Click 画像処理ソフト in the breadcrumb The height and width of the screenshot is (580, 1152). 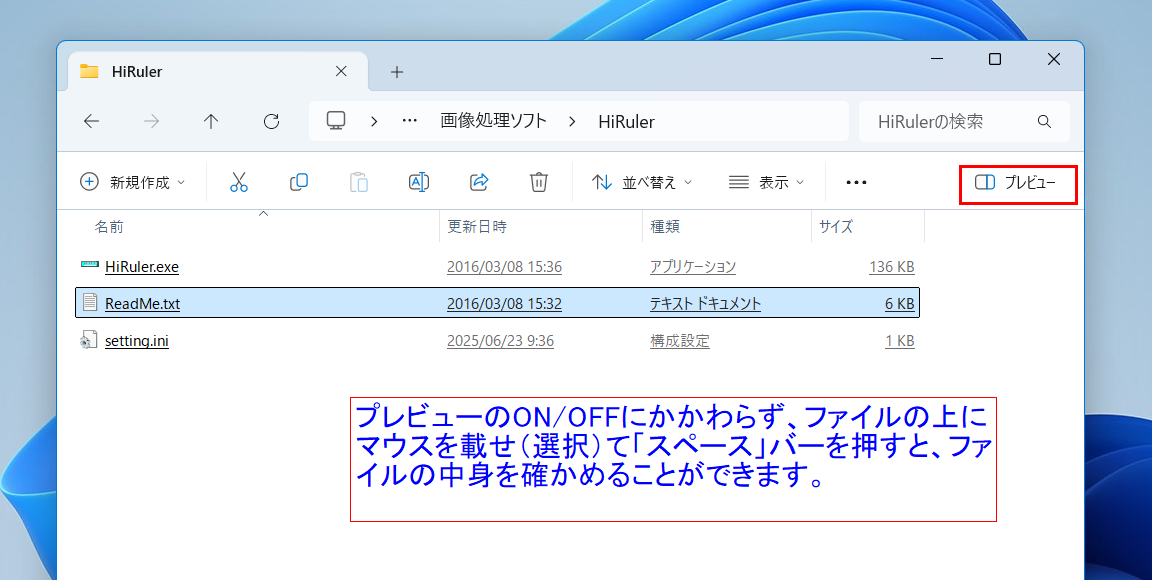pos(494,121)
